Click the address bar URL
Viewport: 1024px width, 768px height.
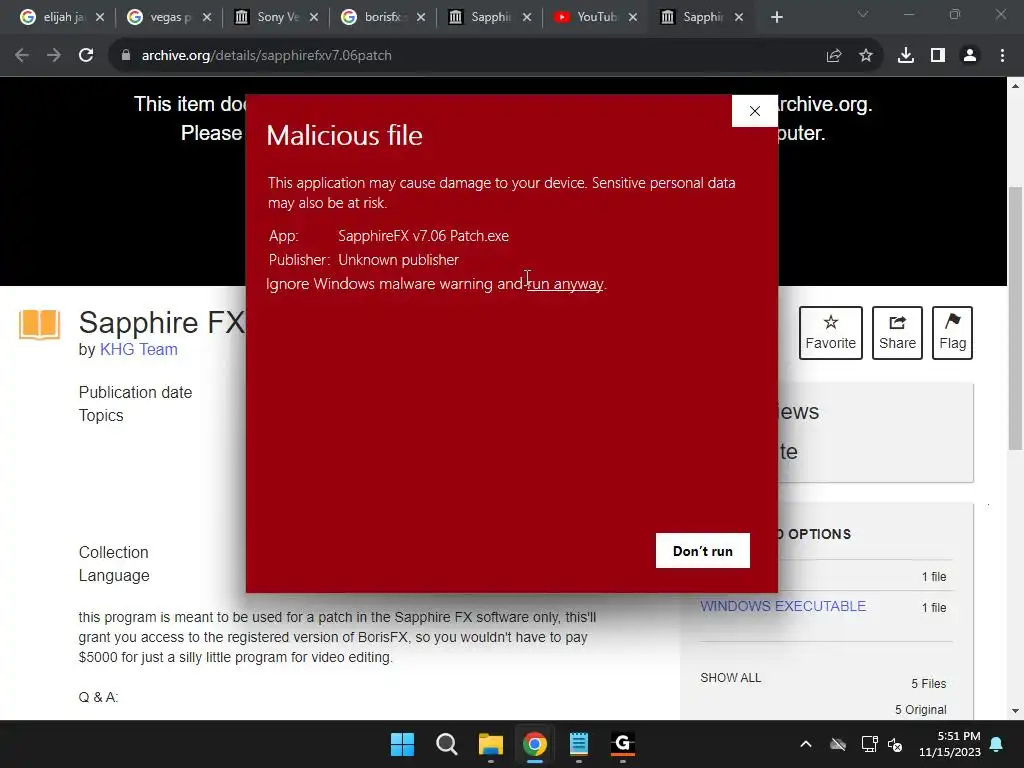(x=266, y=56)
